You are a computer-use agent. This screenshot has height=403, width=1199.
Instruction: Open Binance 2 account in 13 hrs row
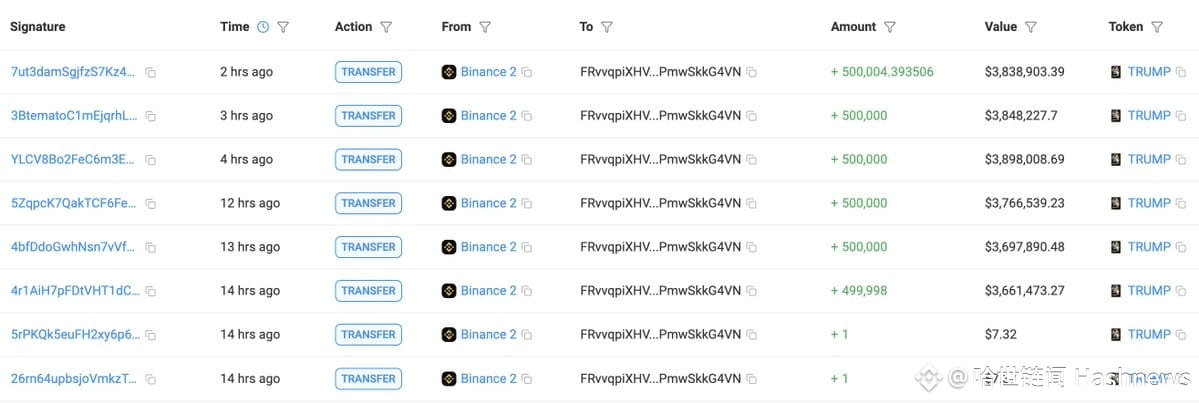[488, 247]
